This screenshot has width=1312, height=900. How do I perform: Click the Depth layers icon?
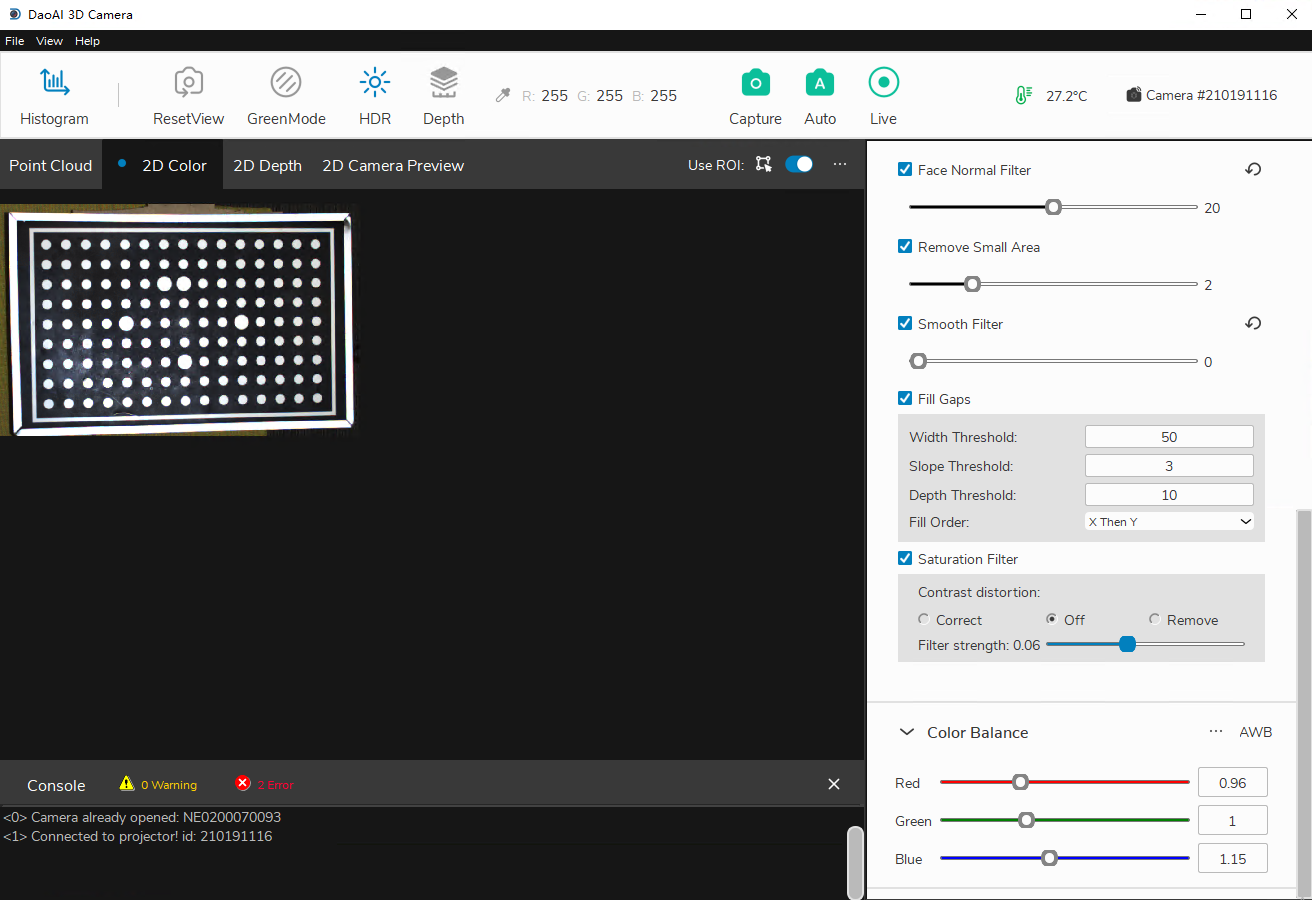coord(443,83)
